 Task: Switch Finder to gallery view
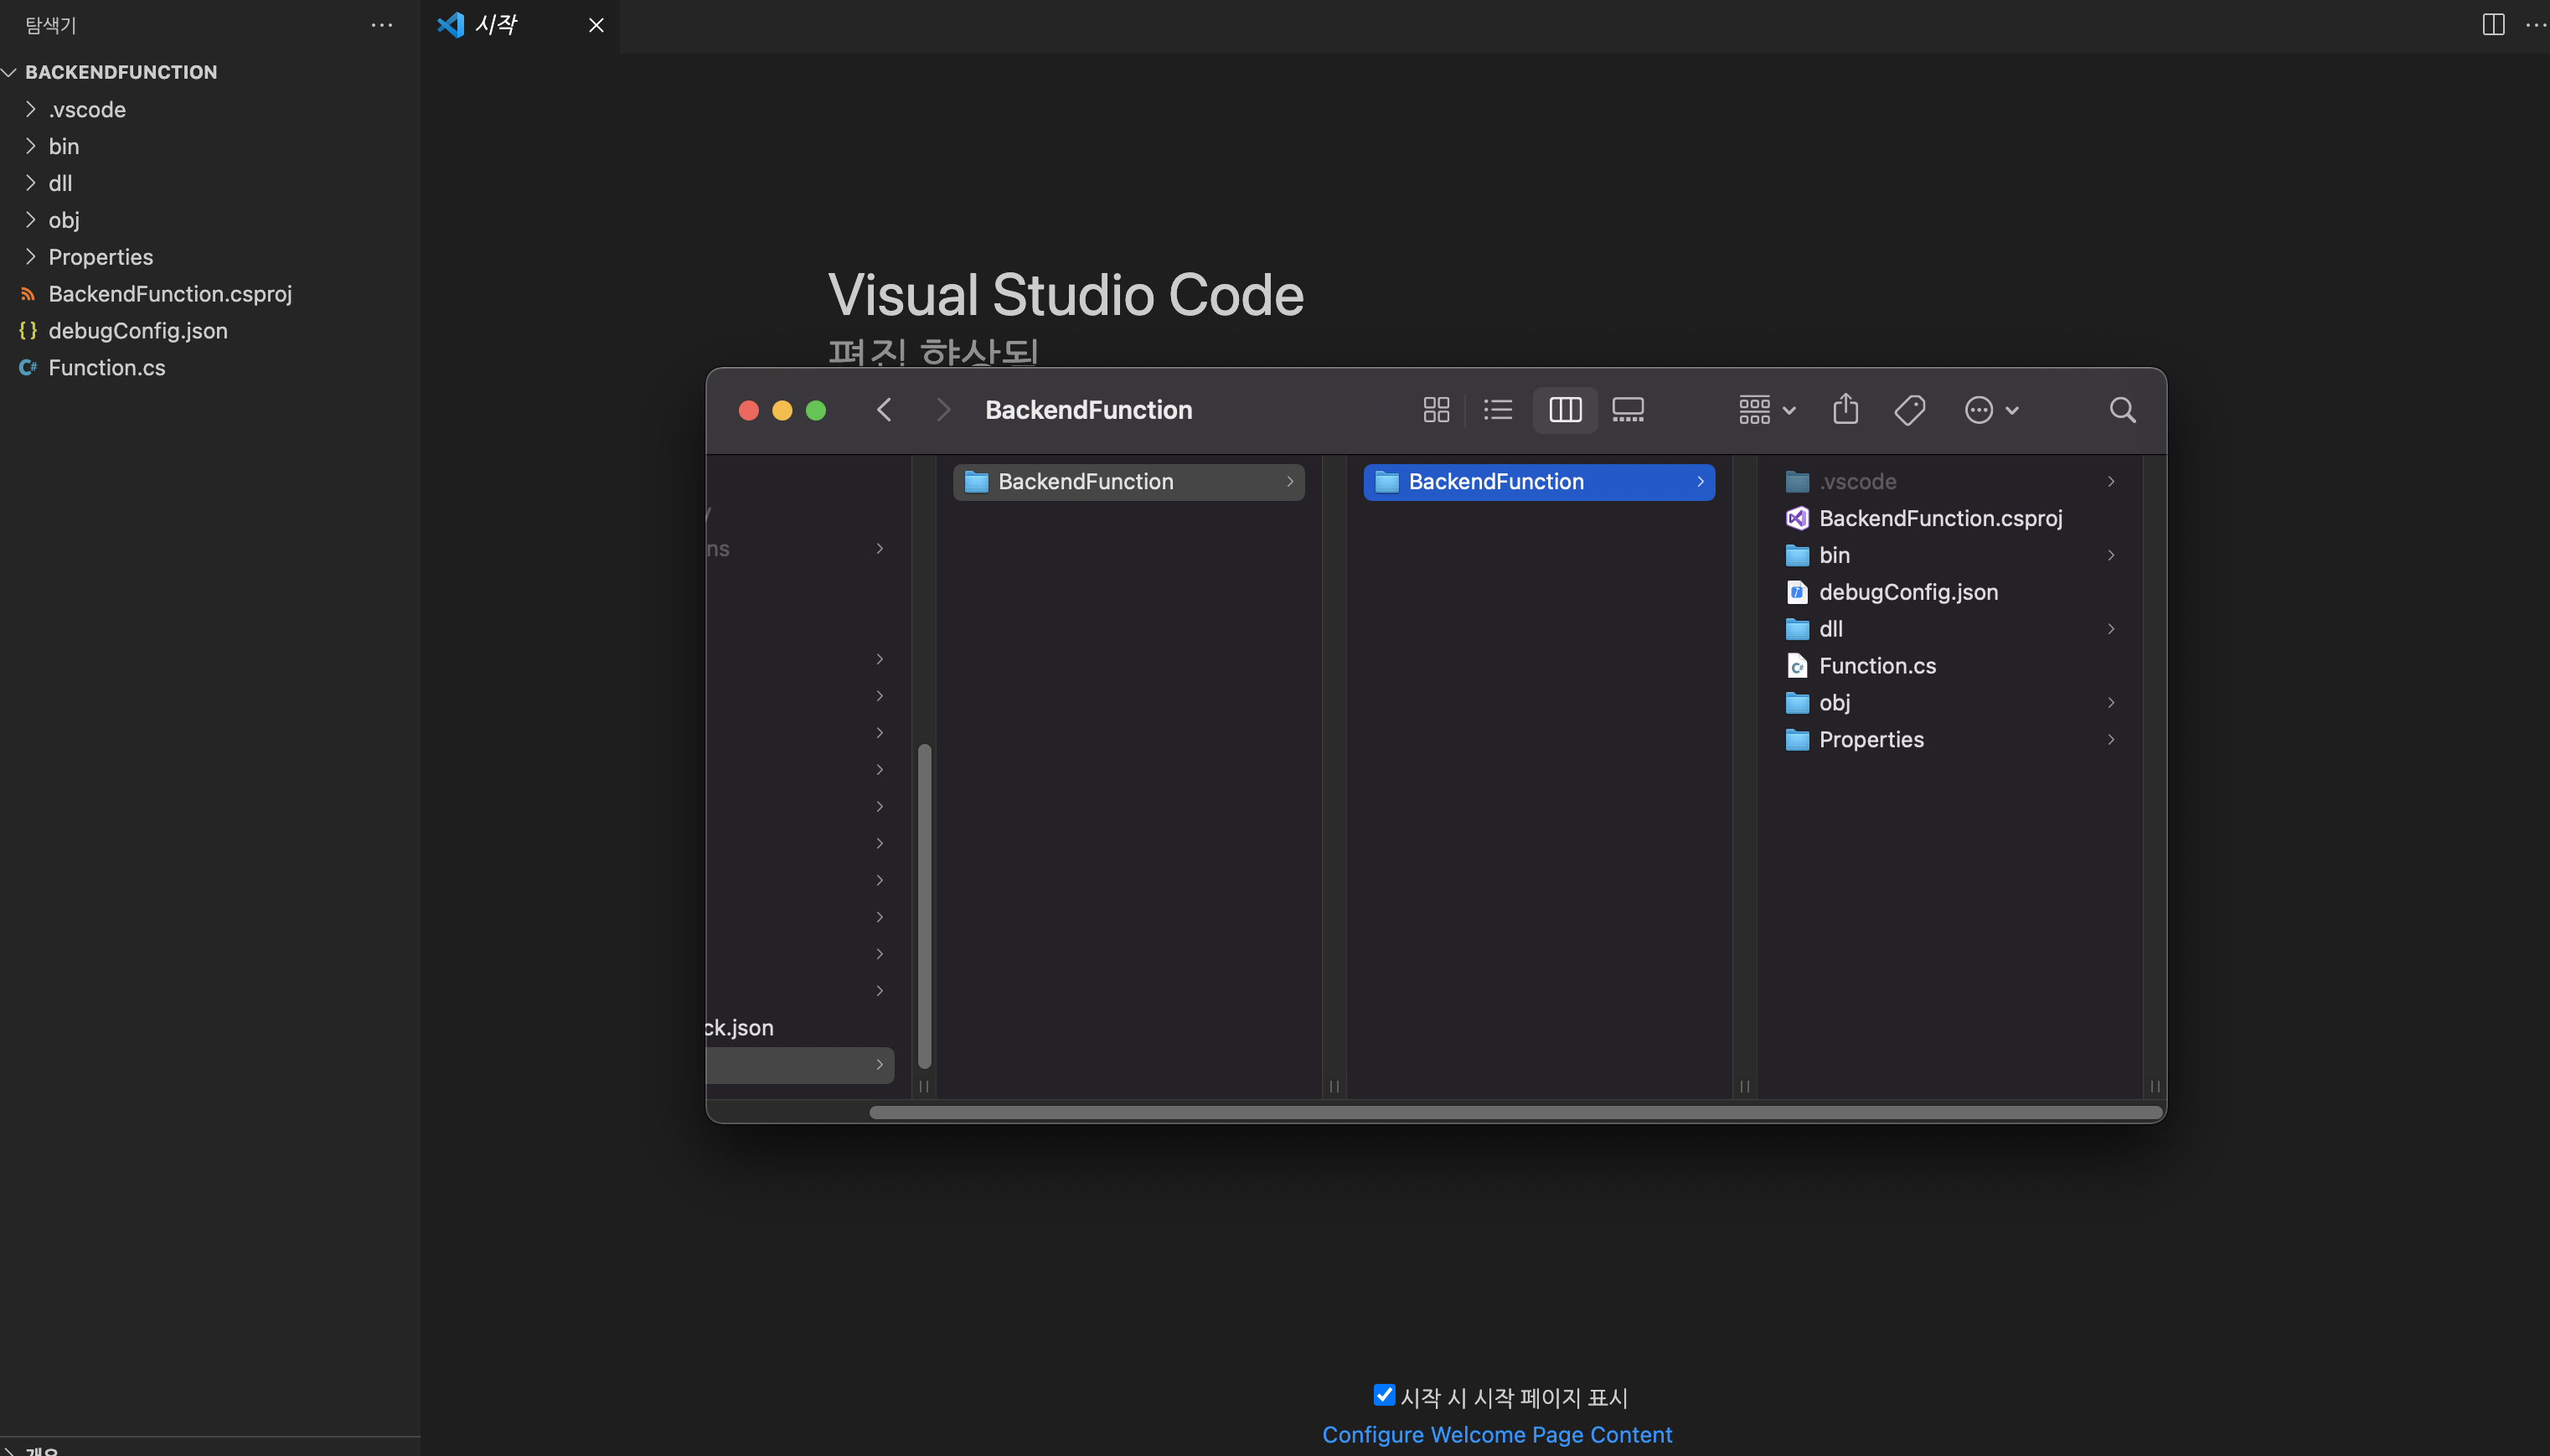click(1628, 410)
